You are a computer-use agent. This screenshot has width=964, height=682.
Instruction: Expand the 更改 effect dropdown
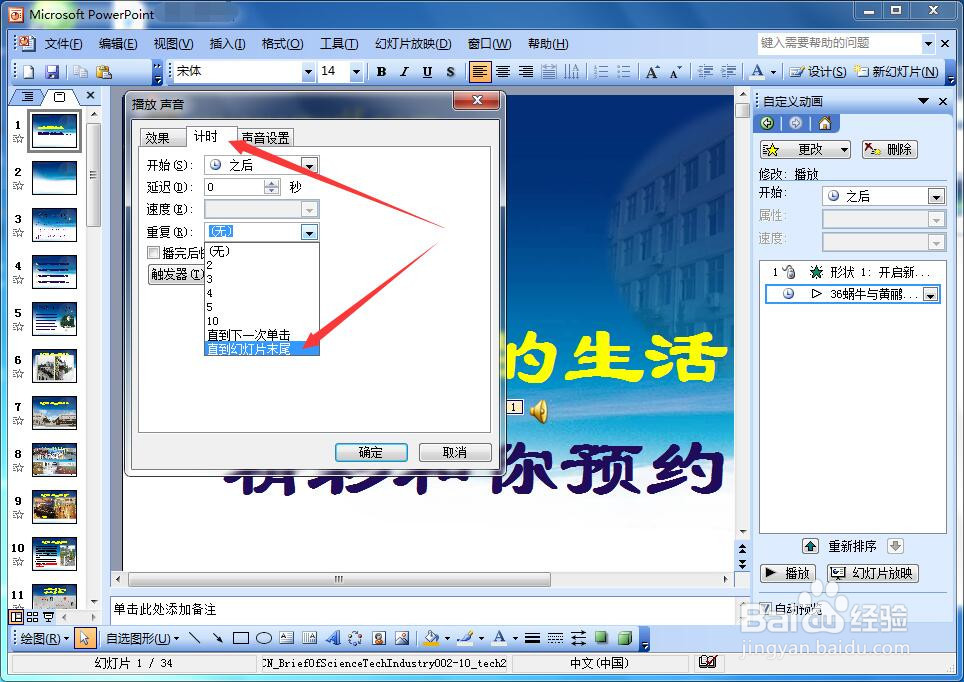[845, 149]
